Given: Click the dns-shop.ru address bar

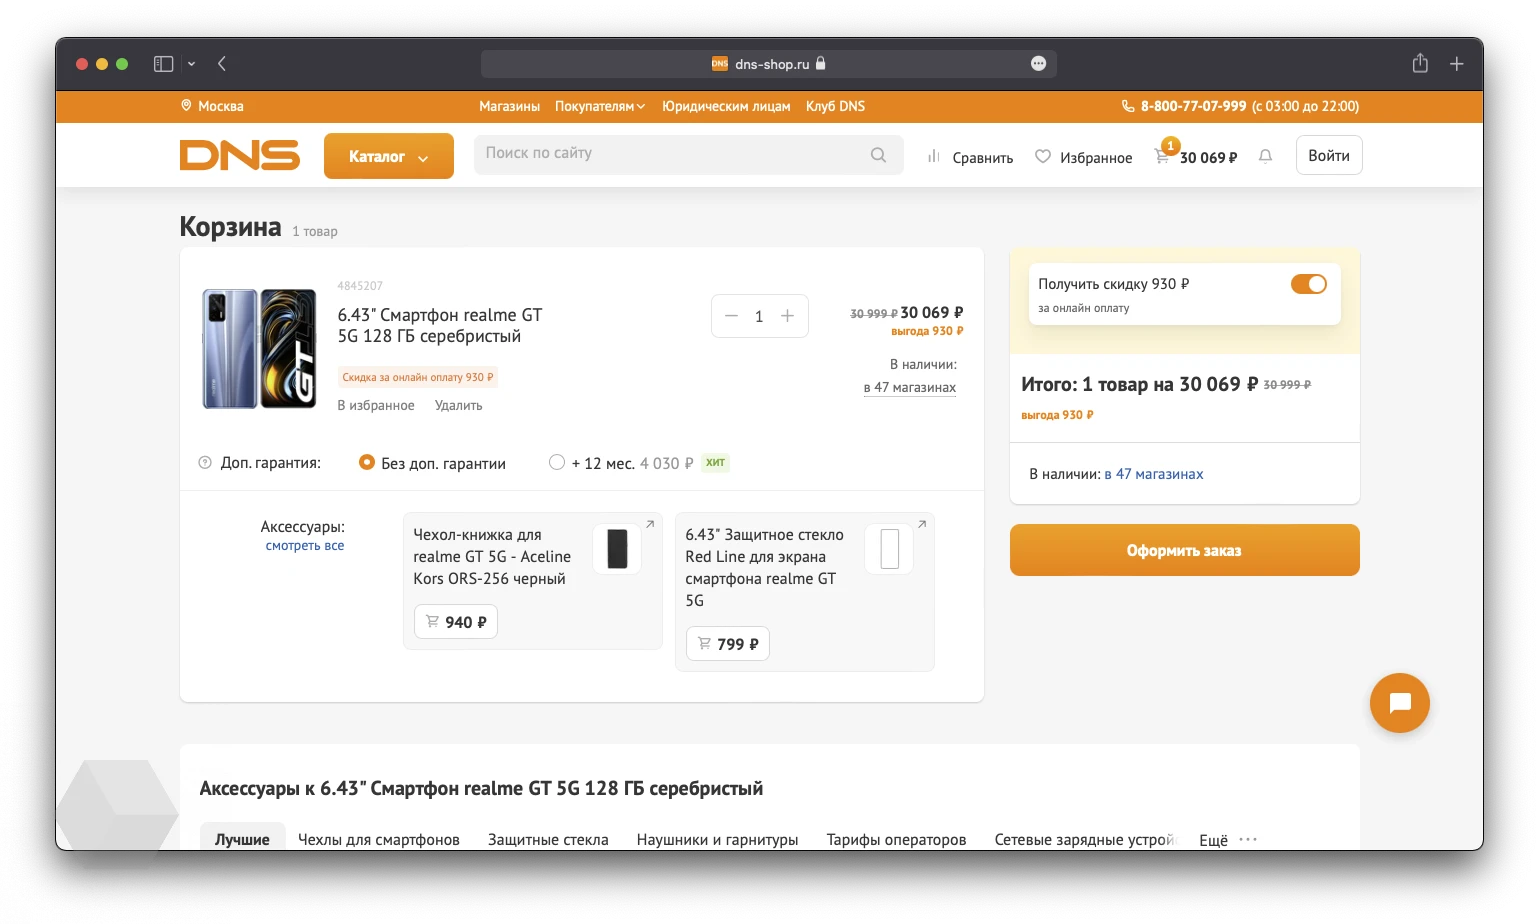Looking at the screenshot, I should tap(768, 64).
